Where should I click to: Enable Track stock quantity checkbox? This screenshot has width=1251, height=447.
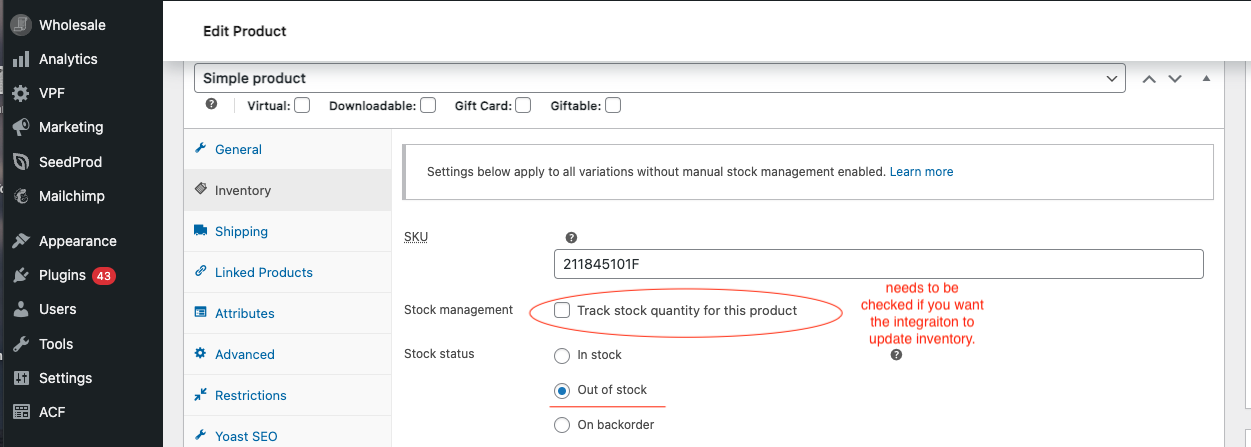coord(562,311)
